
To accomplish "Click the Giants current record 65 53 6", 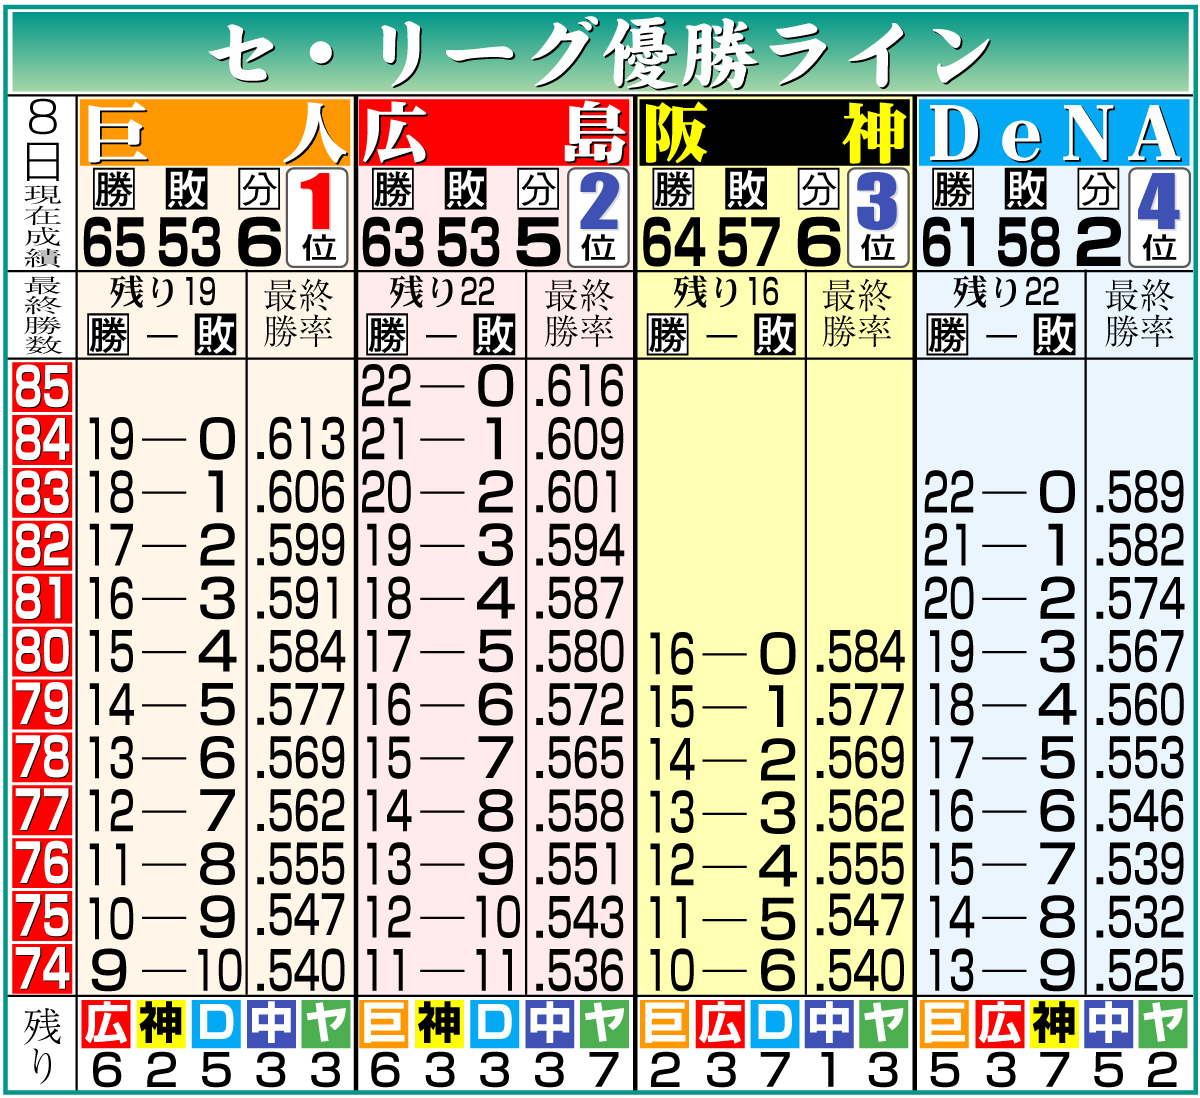I will coord(182,242).
